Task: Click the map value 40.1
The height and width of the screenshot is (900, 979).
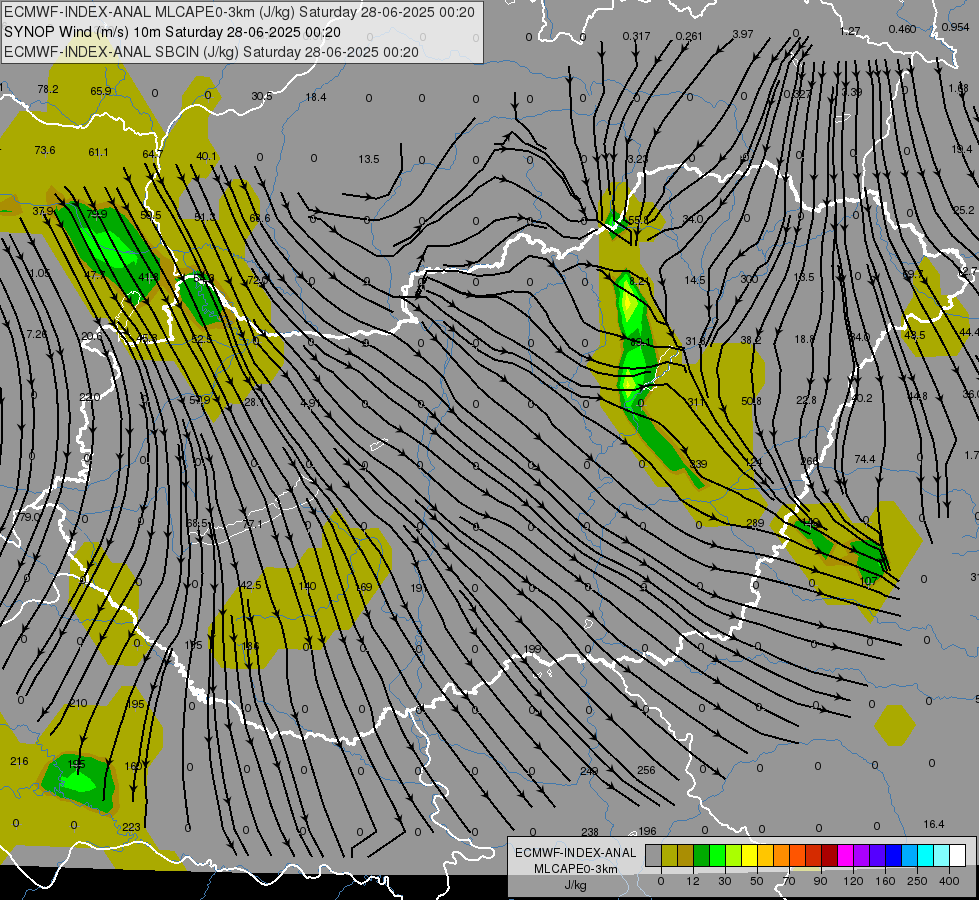Action: click(206, 156)
